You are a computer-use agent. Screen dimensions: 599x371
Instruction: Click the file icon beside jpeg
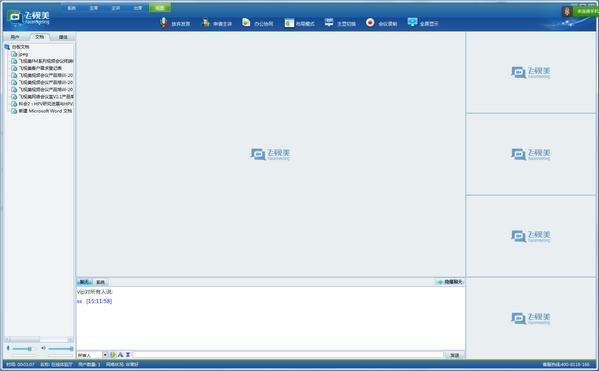coord(14,54)
